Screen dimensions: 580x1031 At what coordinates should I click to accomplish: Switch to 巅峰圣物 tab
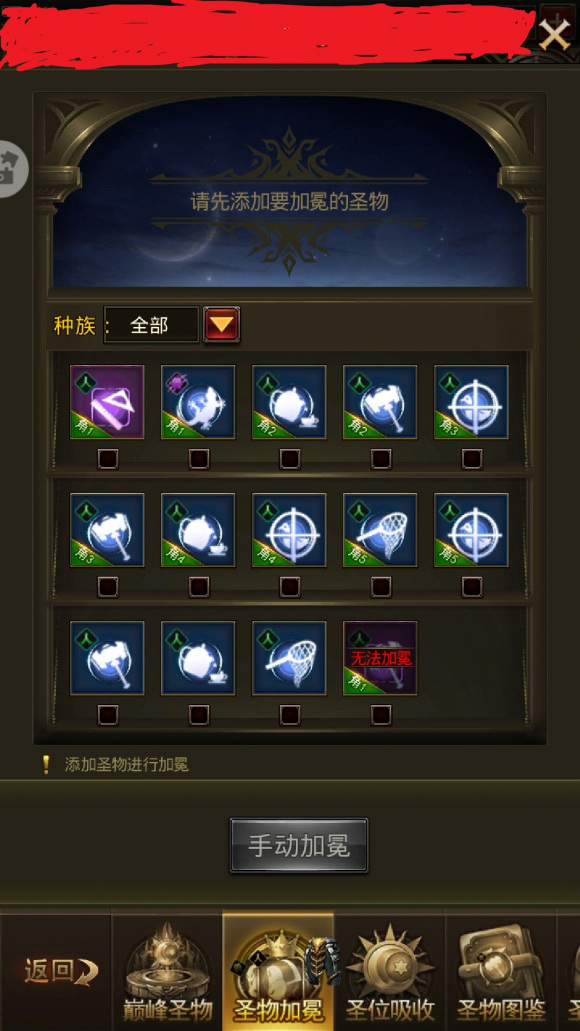click(x=168, y=971)
